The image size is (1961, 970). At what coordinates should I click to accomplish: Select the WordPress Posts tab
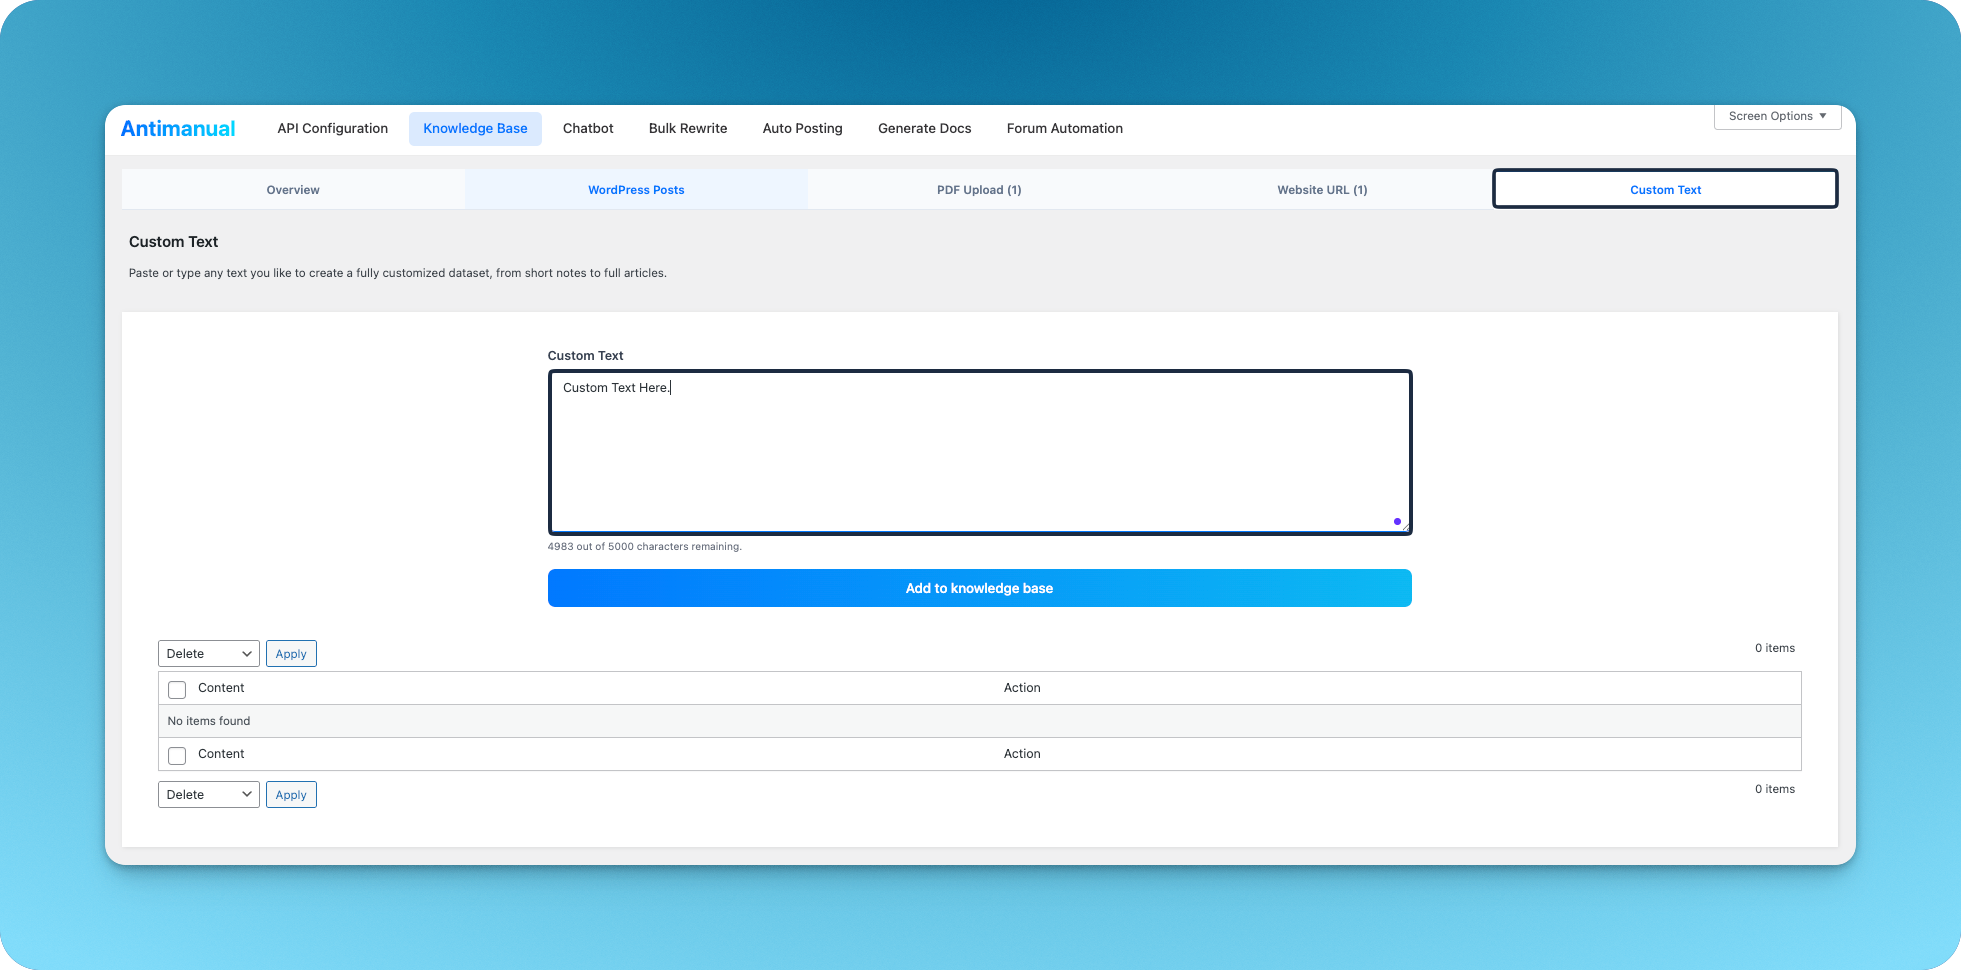coord(636,190)
